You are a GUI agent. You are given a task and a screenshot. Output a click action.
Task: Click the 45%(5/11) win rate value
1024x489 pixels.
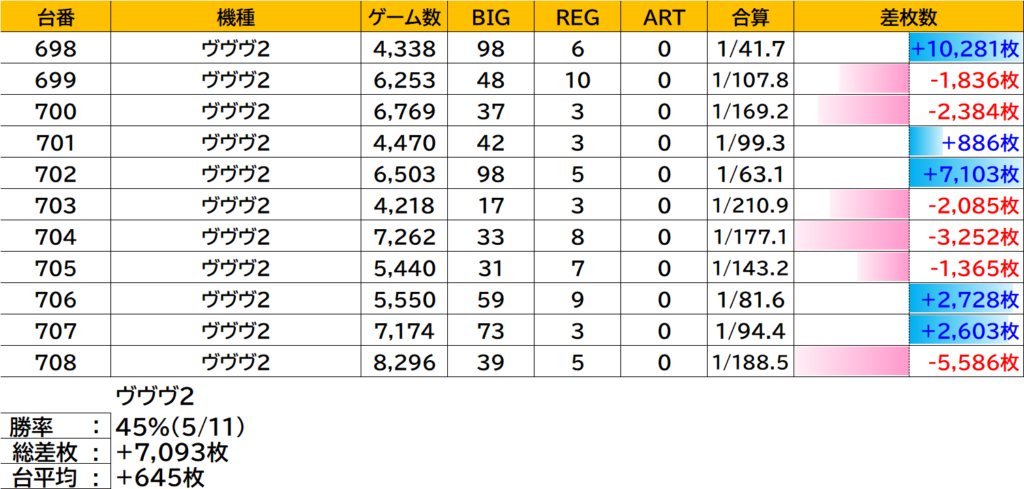pyautogui.click(x=180, y=427)
